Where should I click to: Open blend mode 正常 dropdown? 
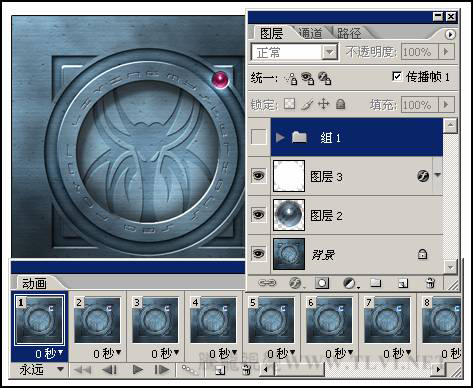[x=329, y=52]
